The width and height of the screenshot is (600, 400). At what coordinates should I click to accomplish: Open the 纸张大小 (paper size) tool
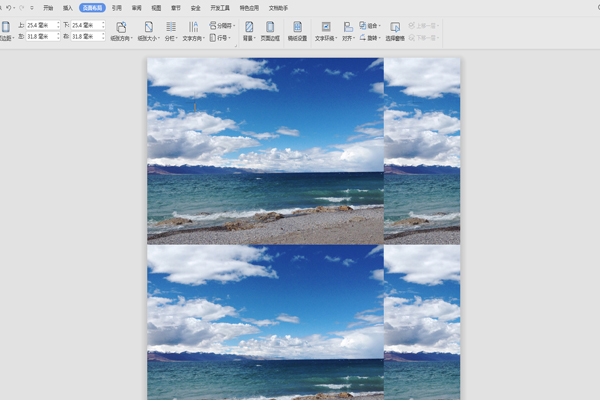point(148,27)
